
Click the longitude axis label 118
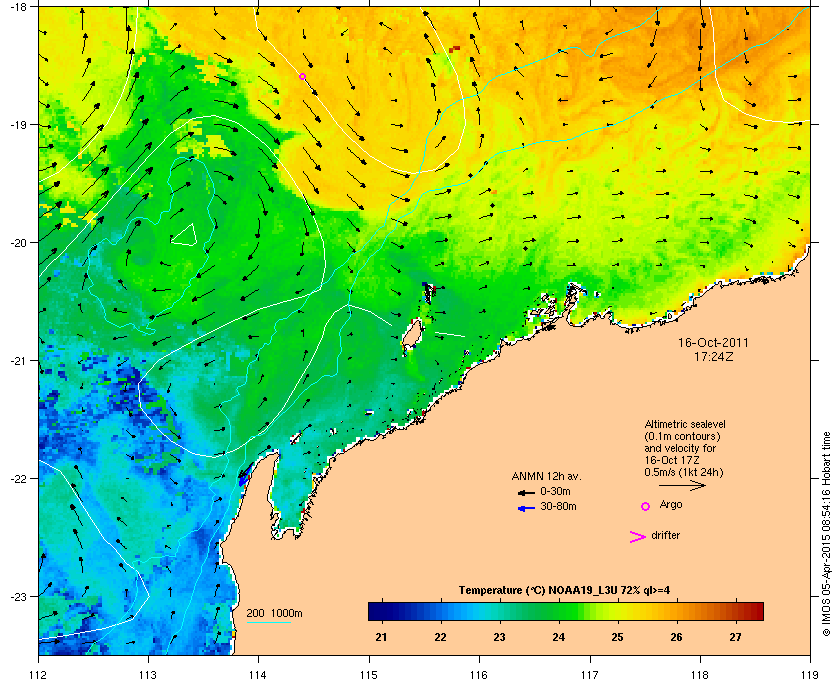click(x=700, y=674)
